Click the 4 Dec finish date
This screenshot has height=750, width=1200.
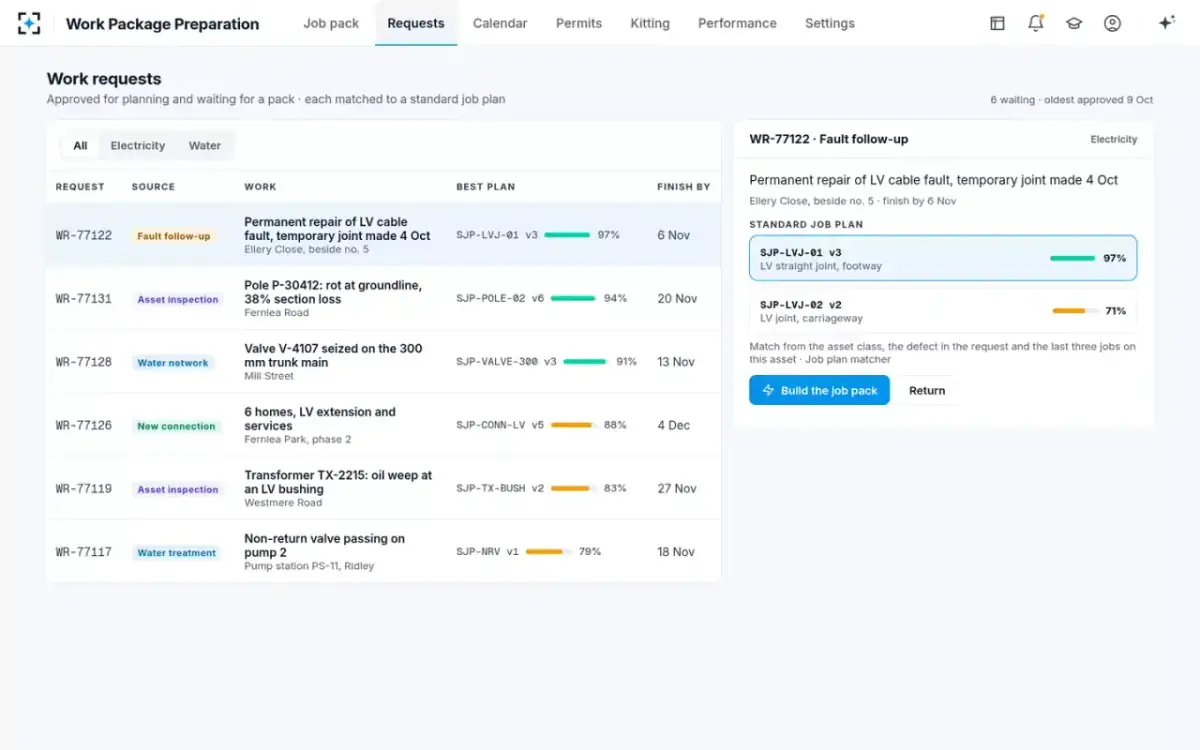674,425
